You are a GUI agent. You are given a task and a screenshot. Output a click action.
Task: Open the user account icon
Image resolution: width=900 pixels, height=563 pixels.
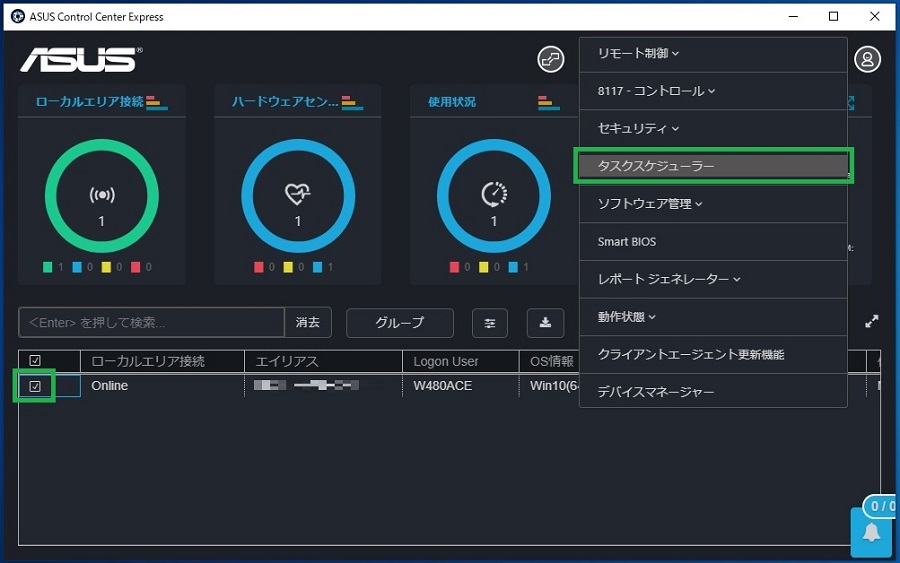867,59
